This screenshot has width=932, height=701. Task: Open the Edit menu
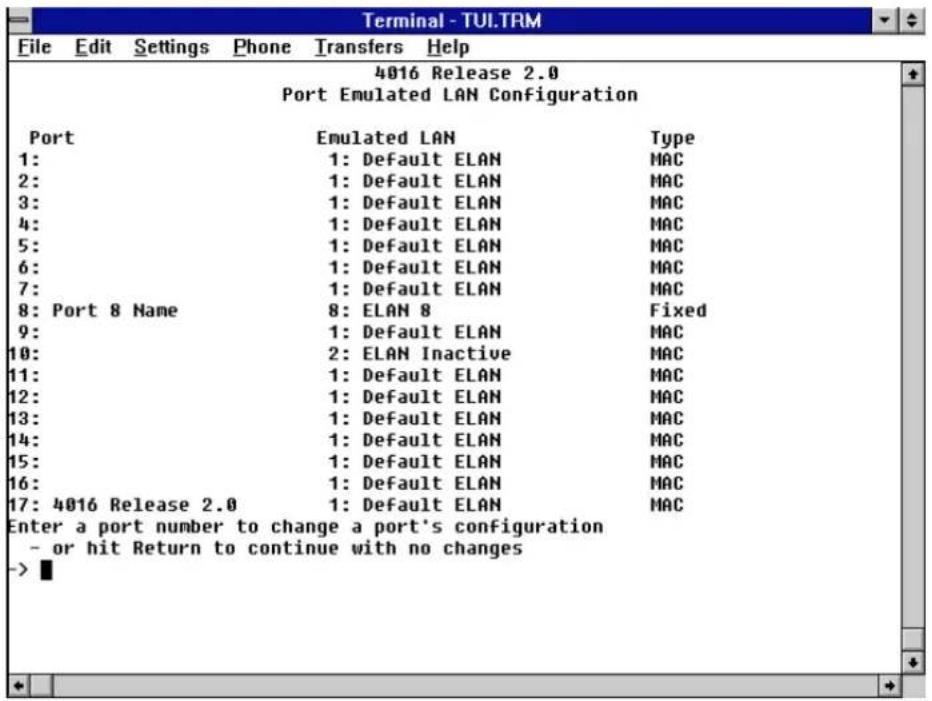pos(93,47)
